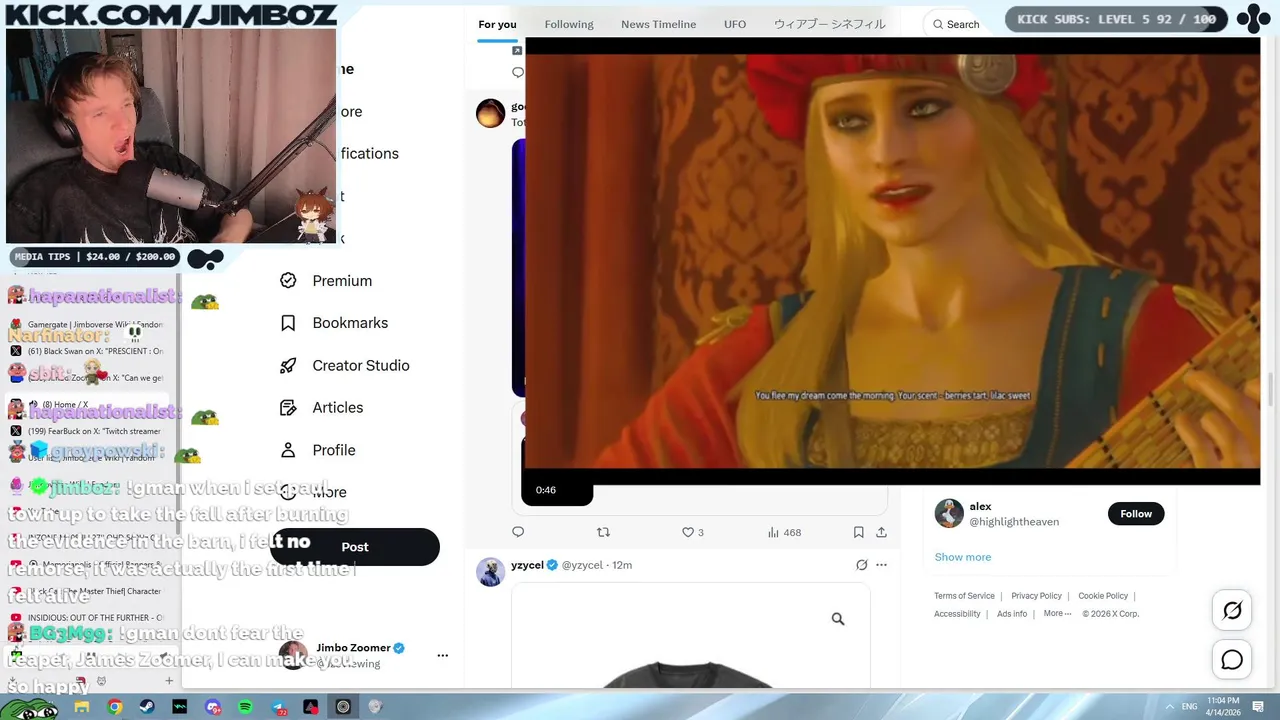This screenshot has height=720, width=1280.
Task: Switch to the For you tab
Action: (497, 24)
